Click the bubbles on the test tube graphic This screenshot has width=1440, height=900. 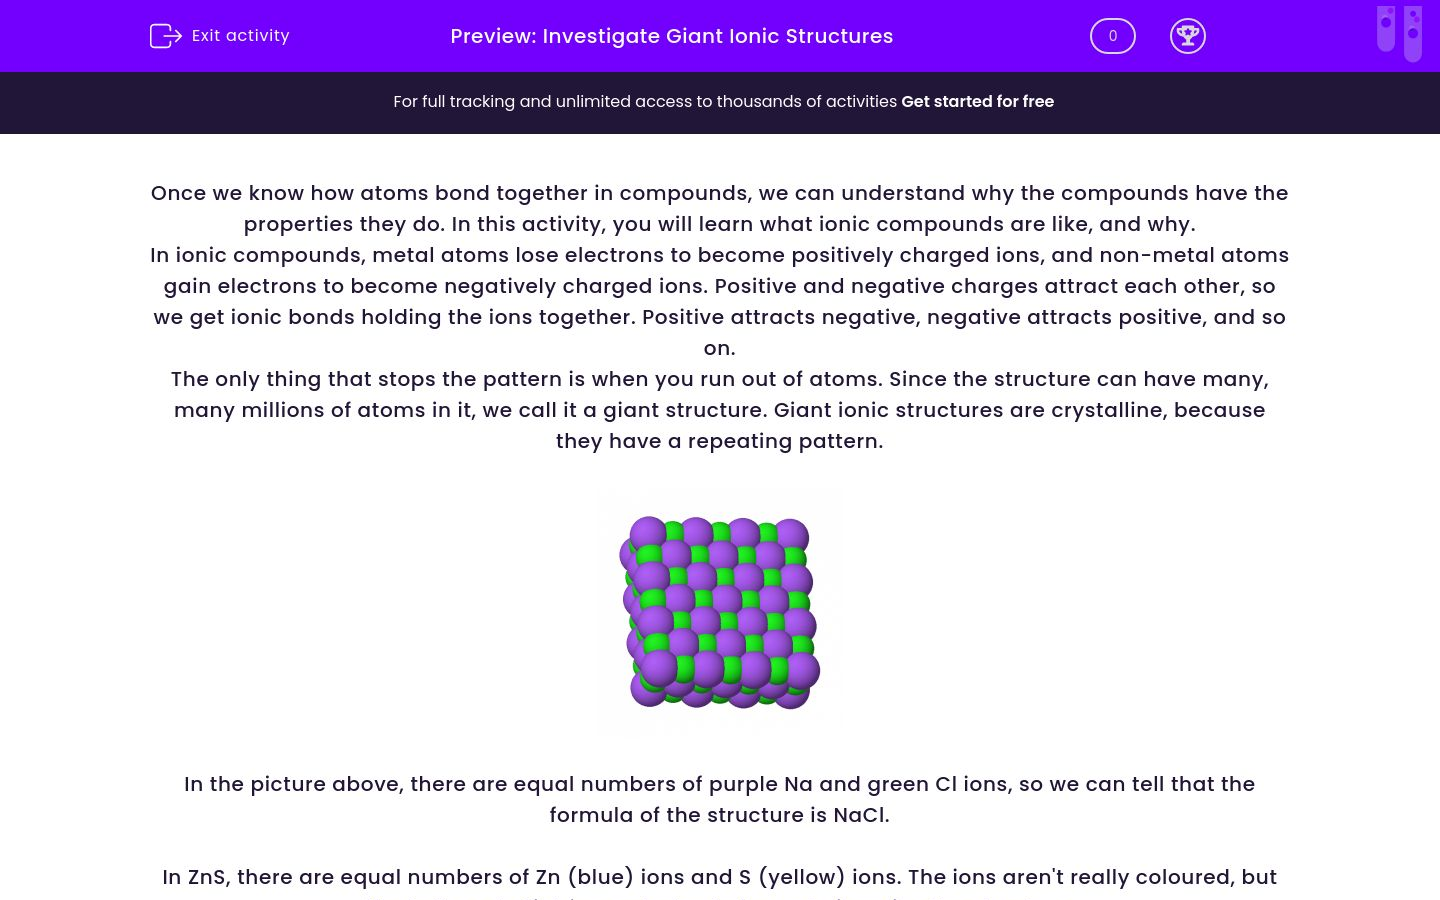(x=1385, y=20)
